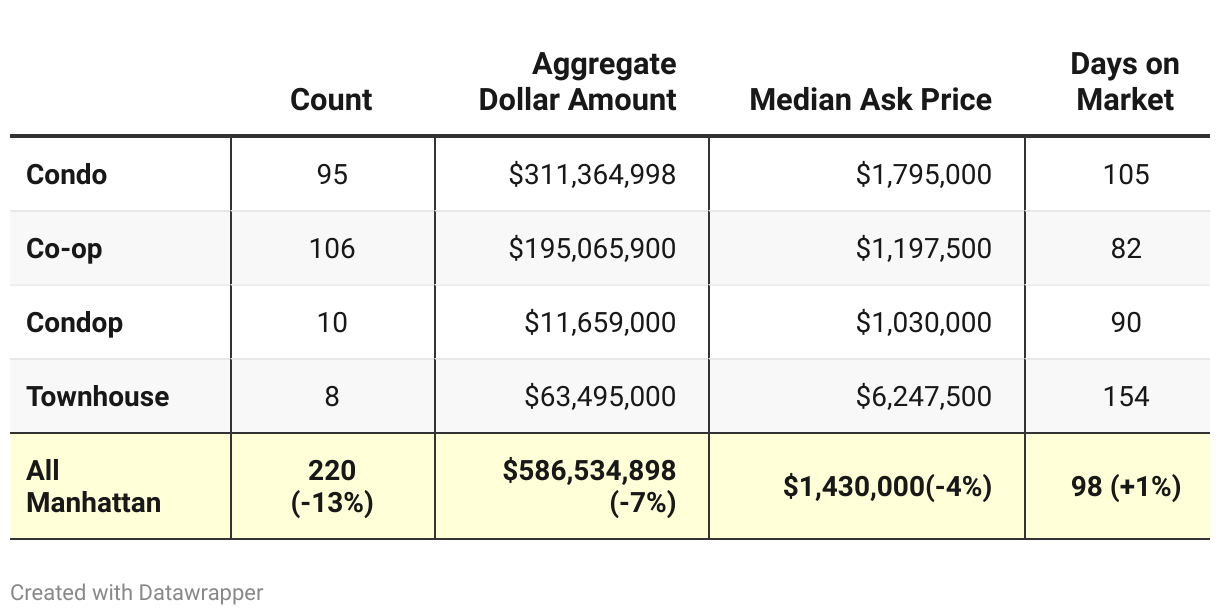Click the Condop $11,659,000 cell
The width and height of the screenshot is (1220, 616).
600,322
